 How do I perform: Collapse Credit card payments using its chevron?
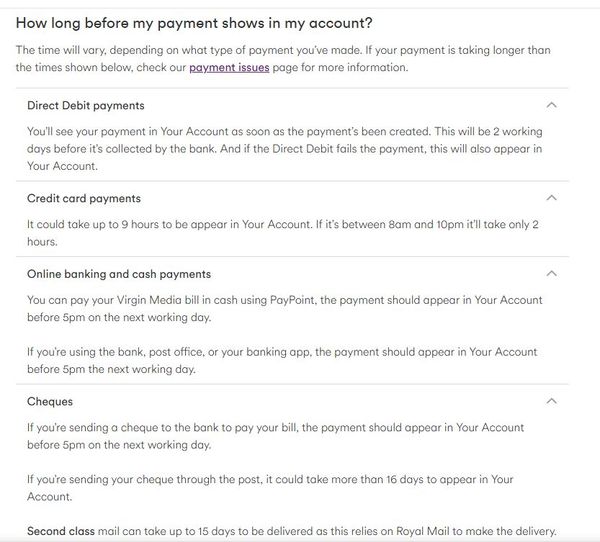[x=551, y=198]
